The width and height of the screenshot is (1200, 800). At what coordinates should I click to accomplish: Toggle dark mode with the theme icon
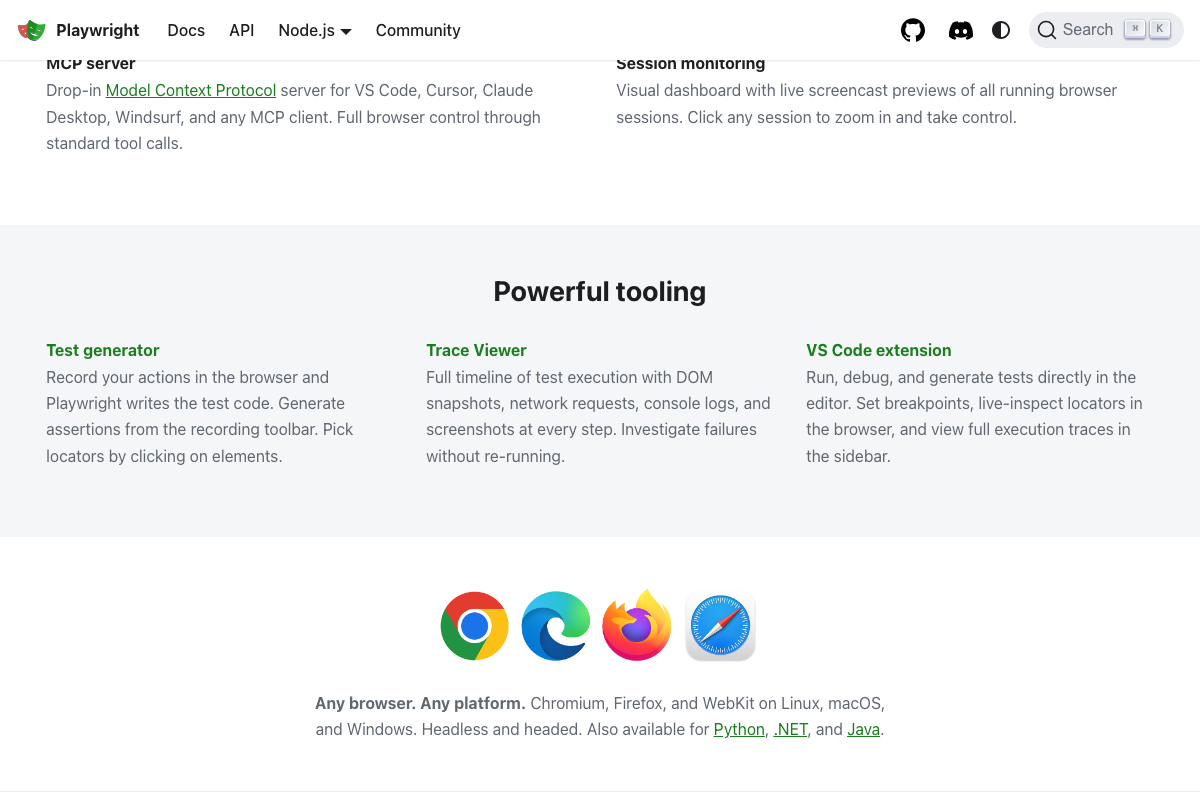coord(1001,30)
